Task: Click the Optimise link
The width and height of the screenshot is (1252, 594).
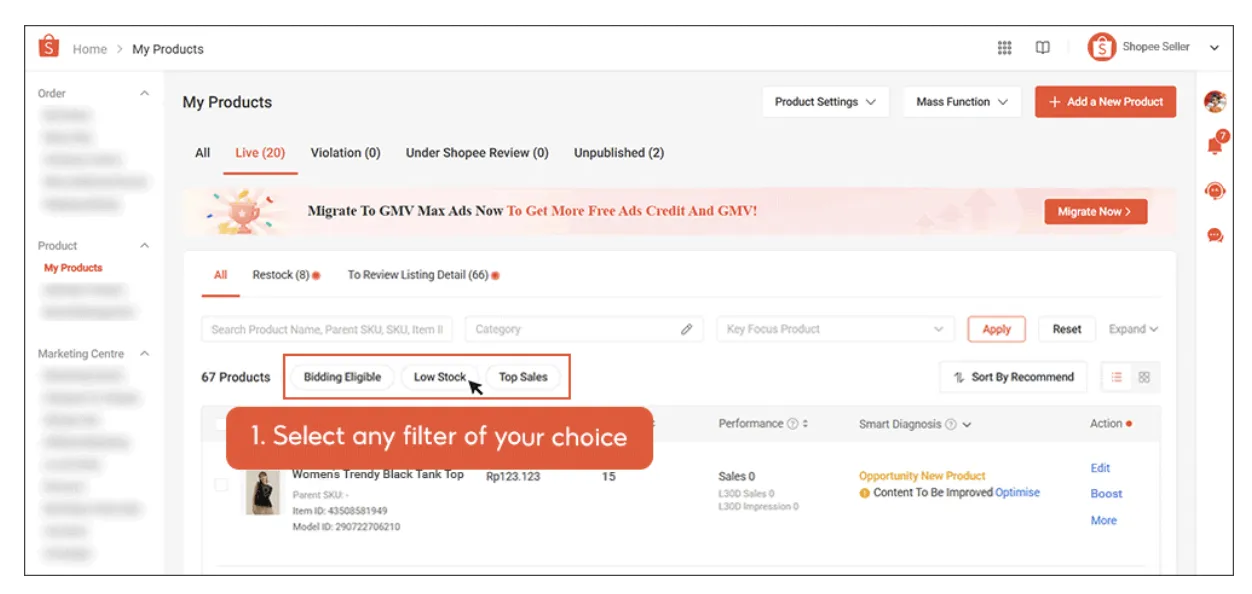Action: pos(1017,493)
